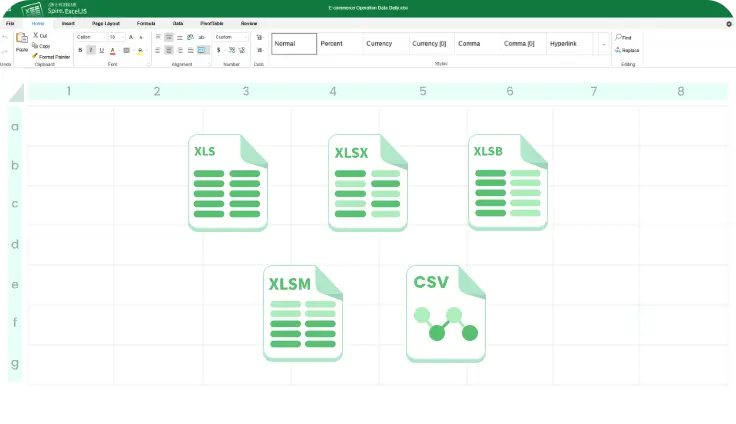
Task: Toggle italic formatting
Action: 91,49
